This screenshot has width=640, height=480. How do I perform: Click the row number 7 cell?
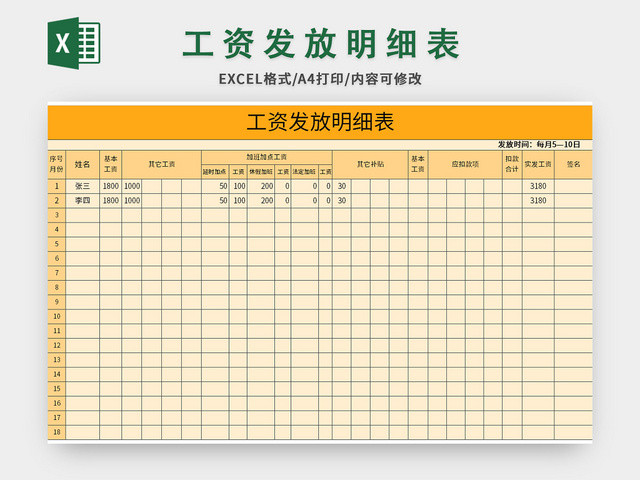[57, 273]
